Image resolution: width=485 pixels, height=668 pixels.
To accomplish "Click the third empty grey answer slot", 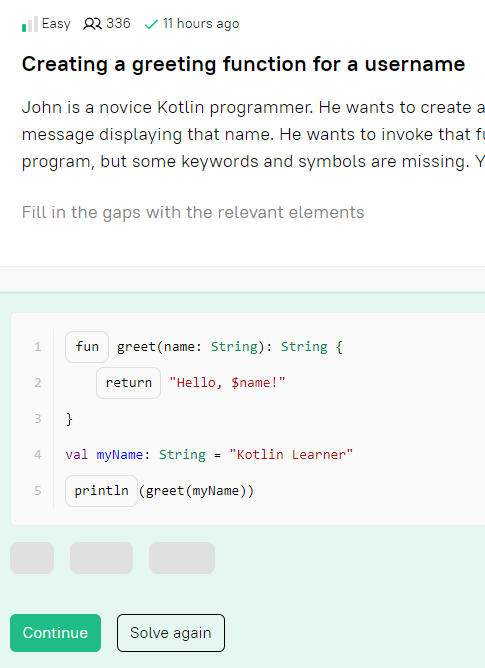I will tap(182, 558).
